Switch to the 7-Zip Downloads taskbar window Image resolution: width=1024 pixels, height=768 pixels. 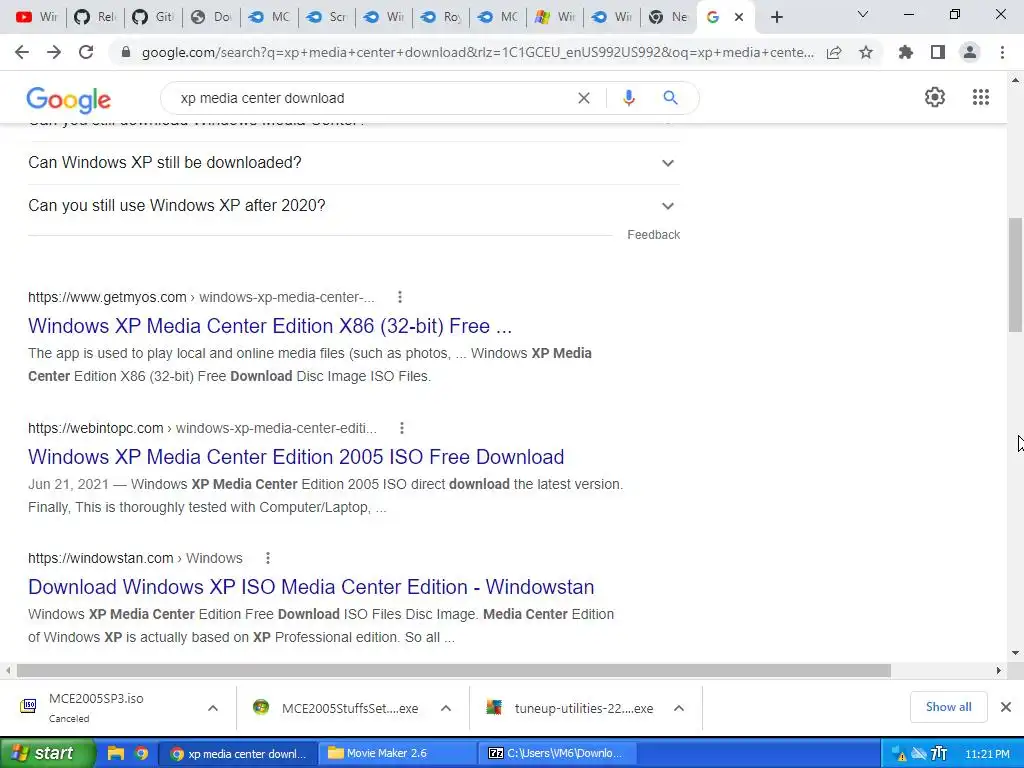coord(558,753)
